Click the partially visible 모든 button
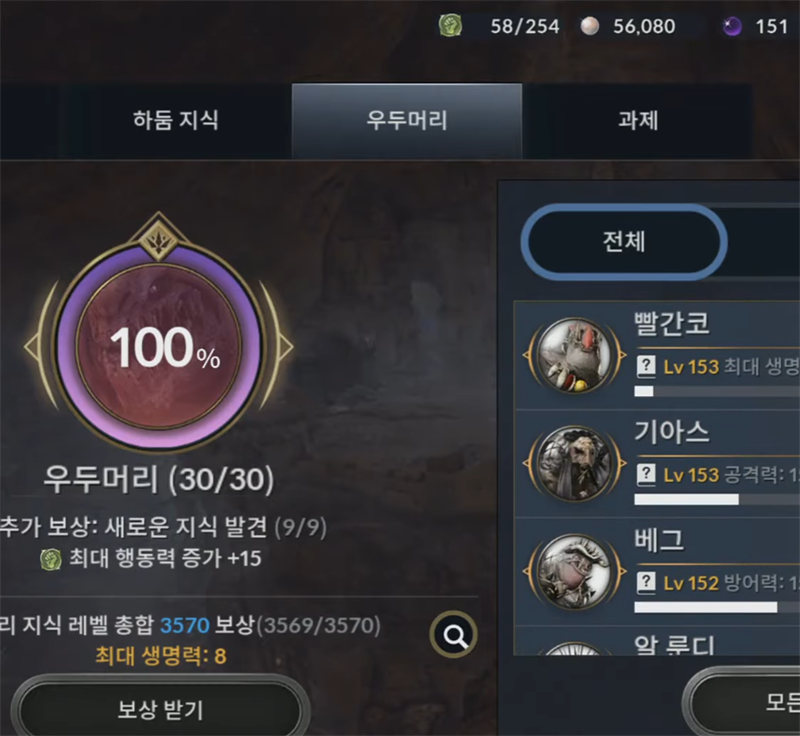 (x=742, y=702)
